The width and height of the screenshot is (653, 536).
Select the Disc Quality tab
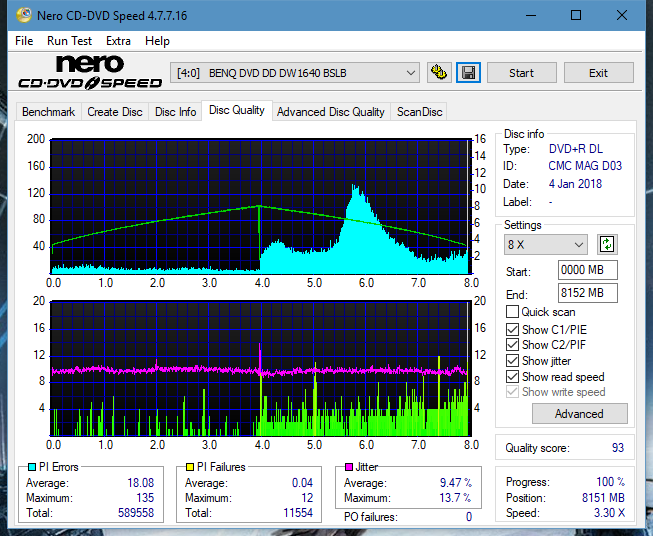237,110
